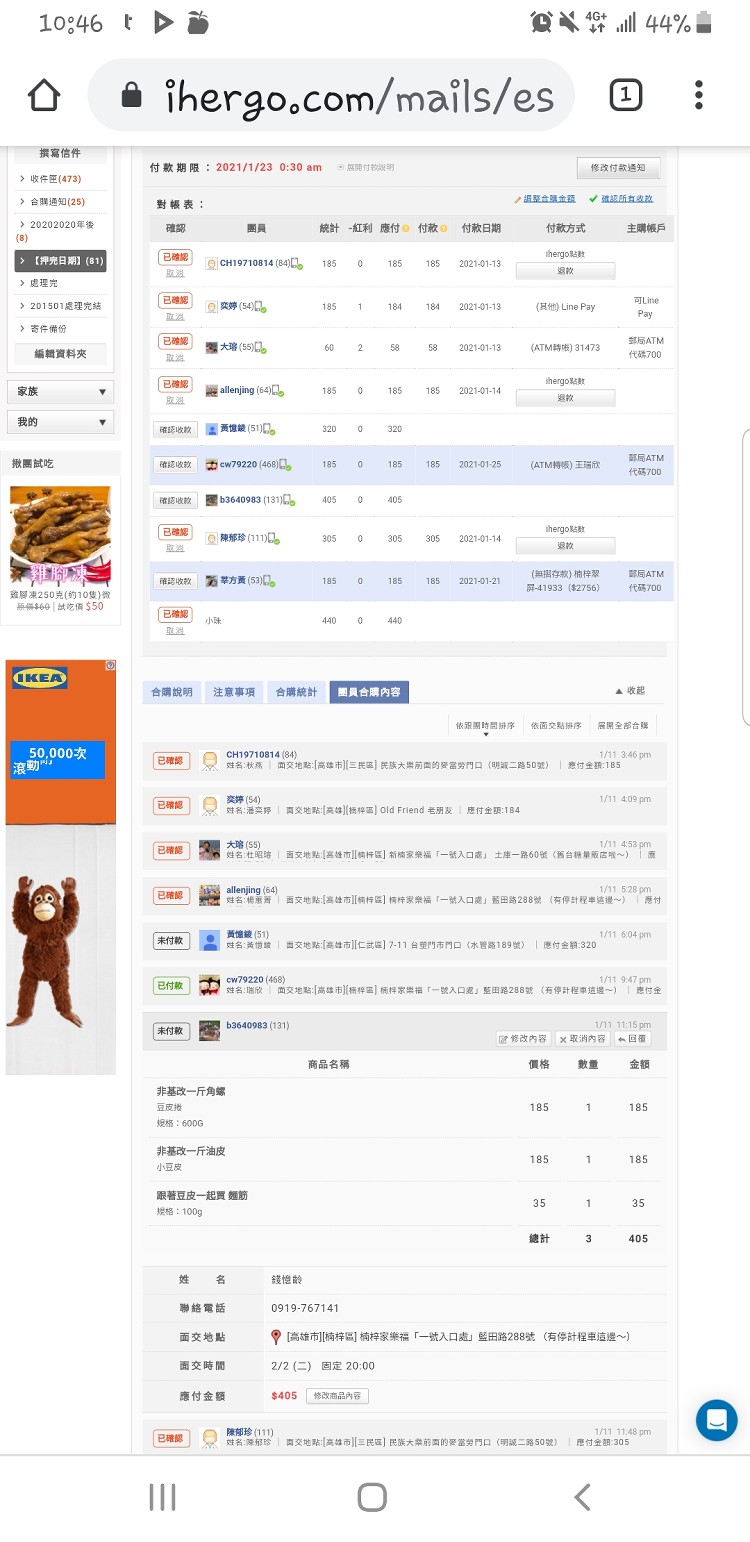
Task: Expand the 我的 dropdown
Action: (60, 422)
